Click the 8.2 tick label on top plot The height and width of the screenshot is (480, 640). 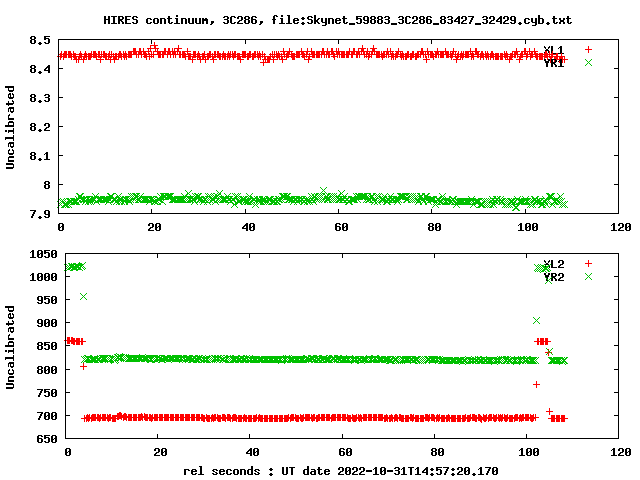pyautogui.click(x=40, y=127)
